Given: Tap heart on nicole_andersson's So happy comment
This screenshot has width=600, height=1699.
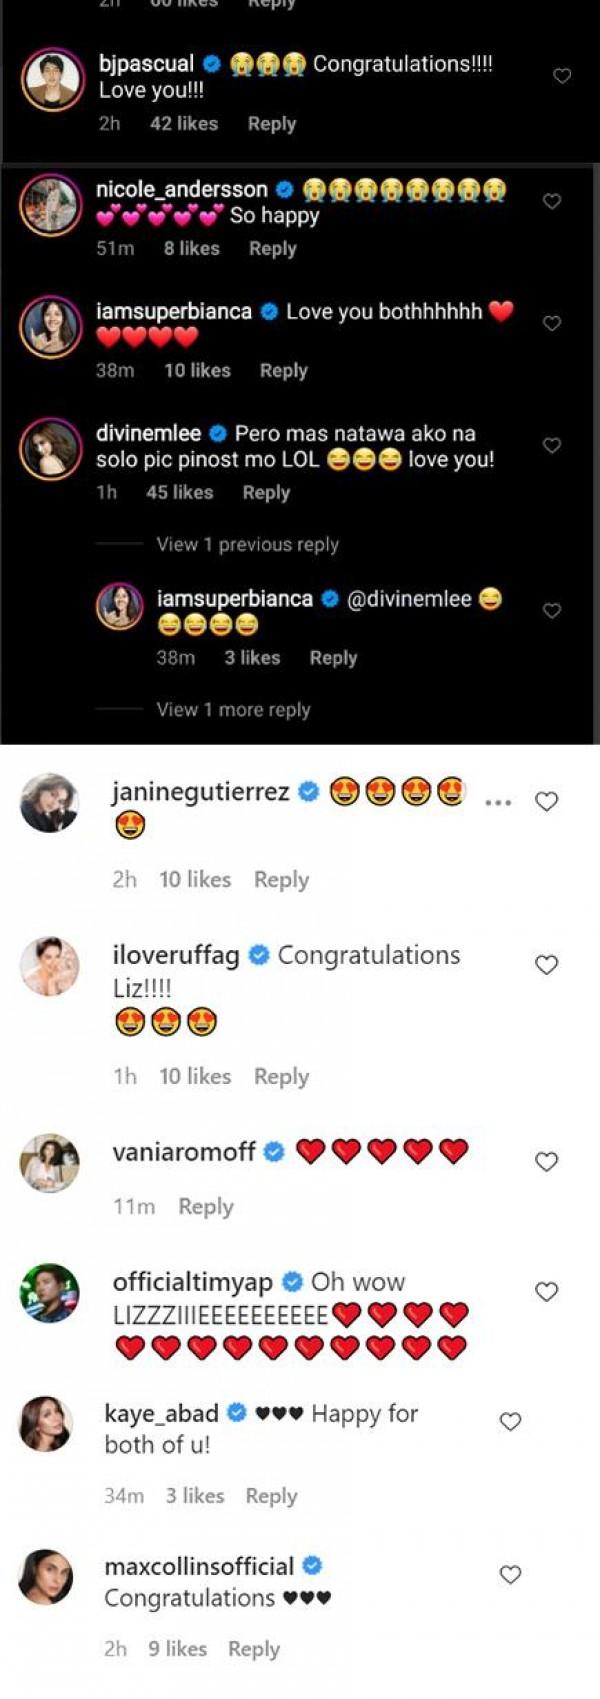Looking at the screenshot, I should (x=551, y=201).
